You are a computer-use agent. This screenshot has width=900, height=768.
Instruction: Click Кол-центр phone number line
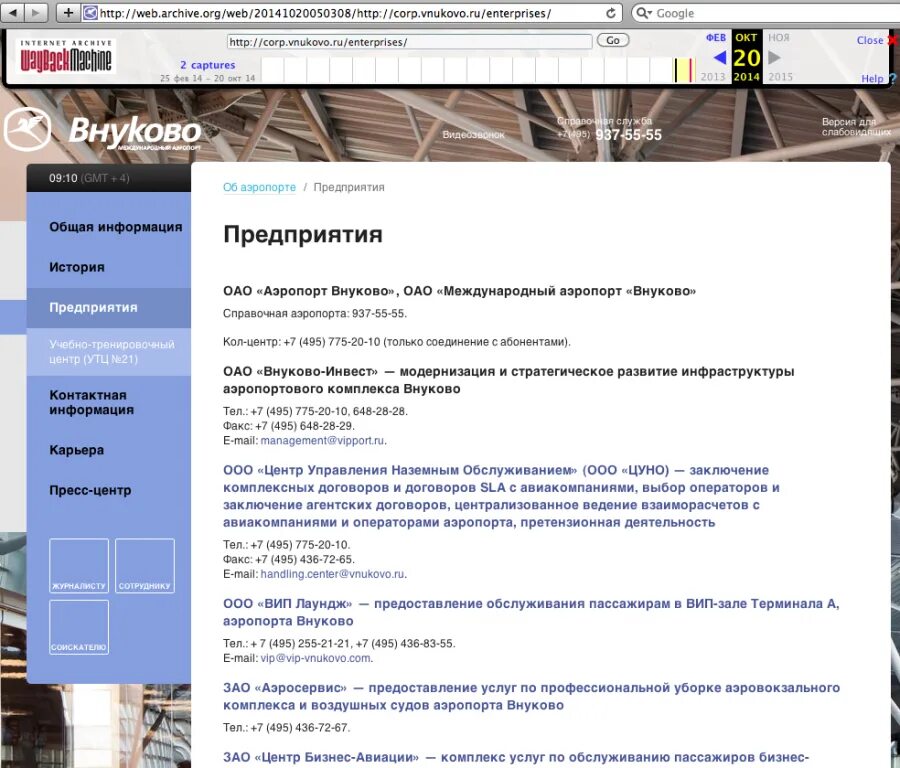(x=397, y=342)
